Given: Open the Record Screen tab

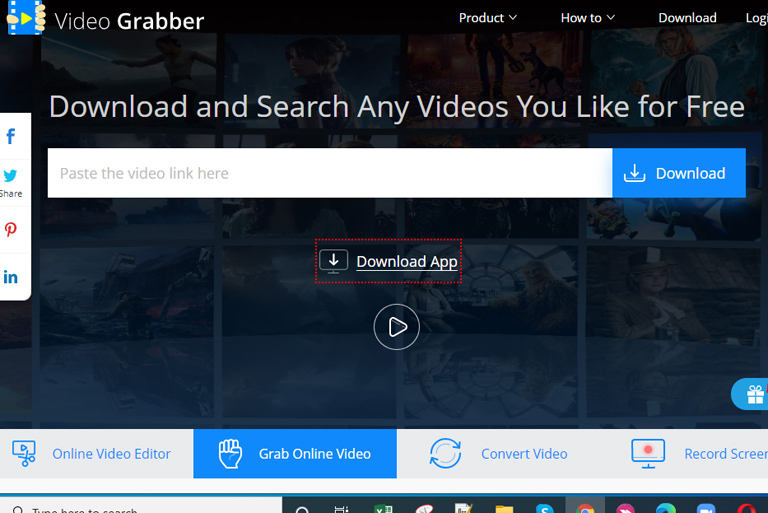Looking at the screenshot, I should click(x=699, y=454).
